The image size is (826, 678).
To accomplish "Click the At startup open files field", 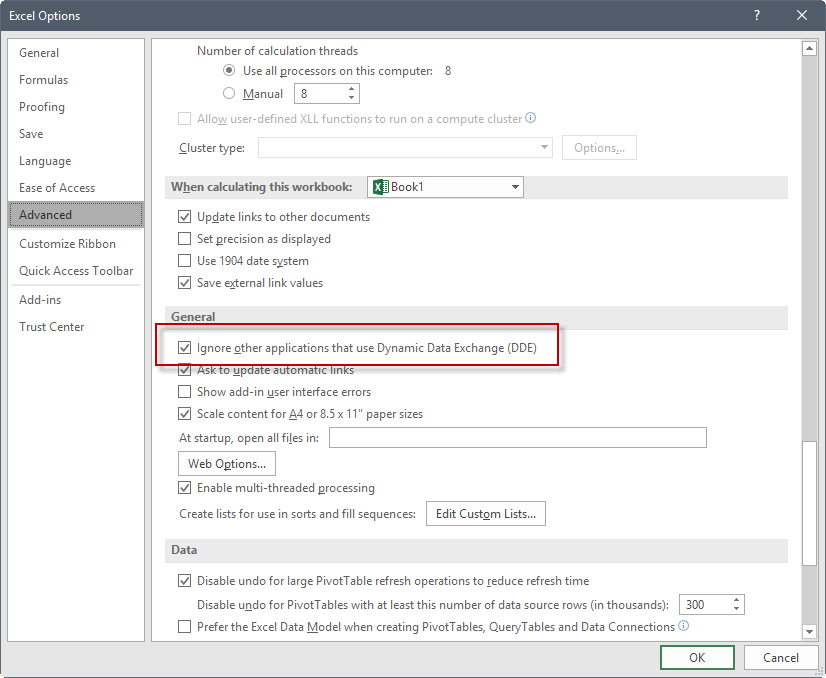I will 518,438.
